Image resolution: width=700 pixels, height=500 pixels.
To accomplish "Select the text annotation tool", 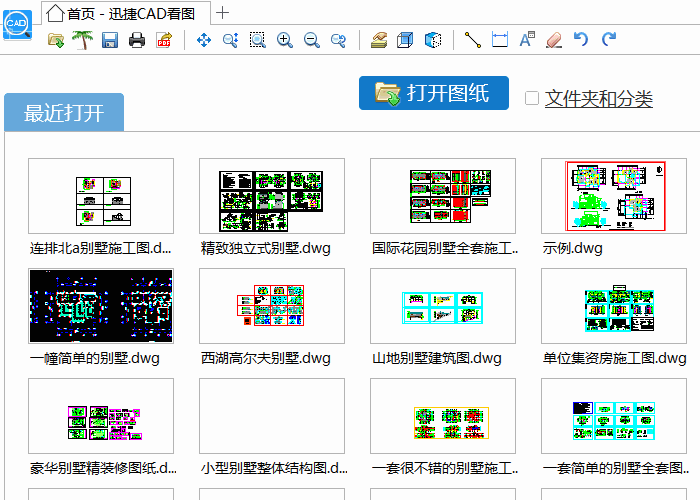I will [x=527, y=39].
